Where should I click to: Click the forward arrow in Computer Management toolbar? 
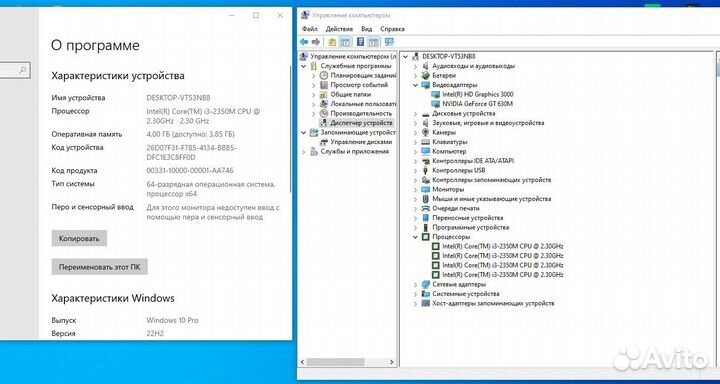tap(316, 42)
